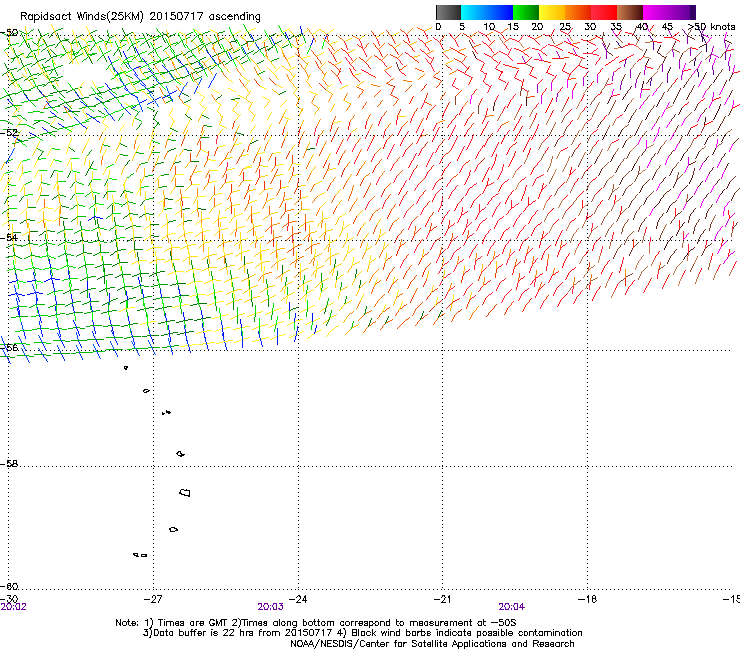The width and height of the screenshot is (740, 650).
Task: Click the brown 35-40 knots legend segment
Action: [630, 12]
